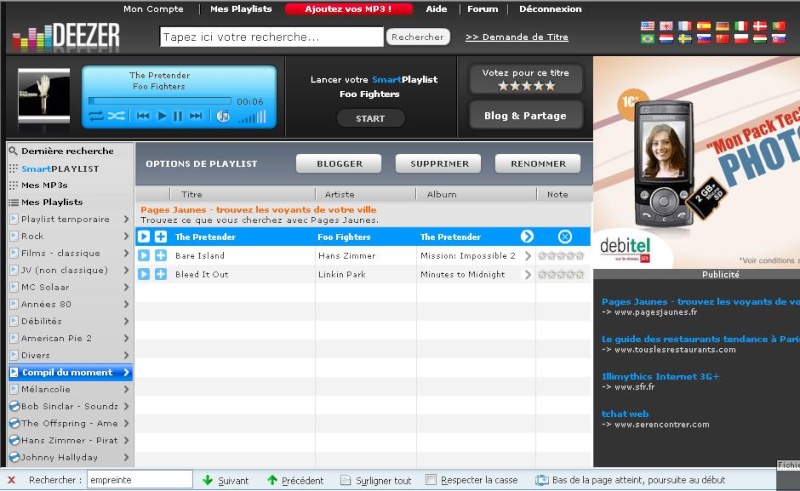Expand the Playlist temporaire chevron
The width and height of the screenshot is (800, 491).
127,219
